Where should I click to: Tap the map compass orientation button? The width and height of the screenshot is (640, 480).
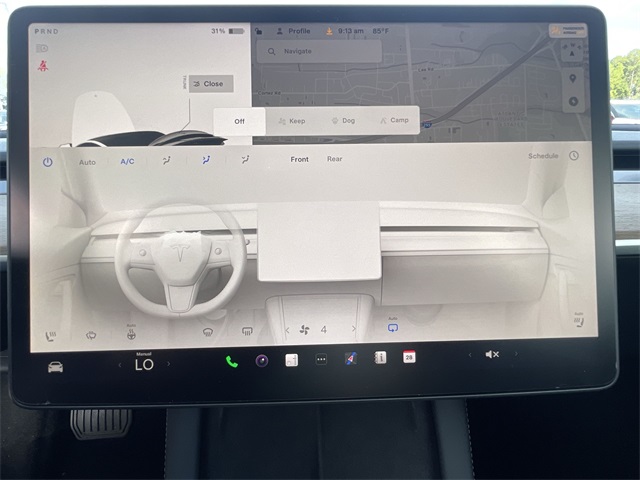tap(572, 51)
